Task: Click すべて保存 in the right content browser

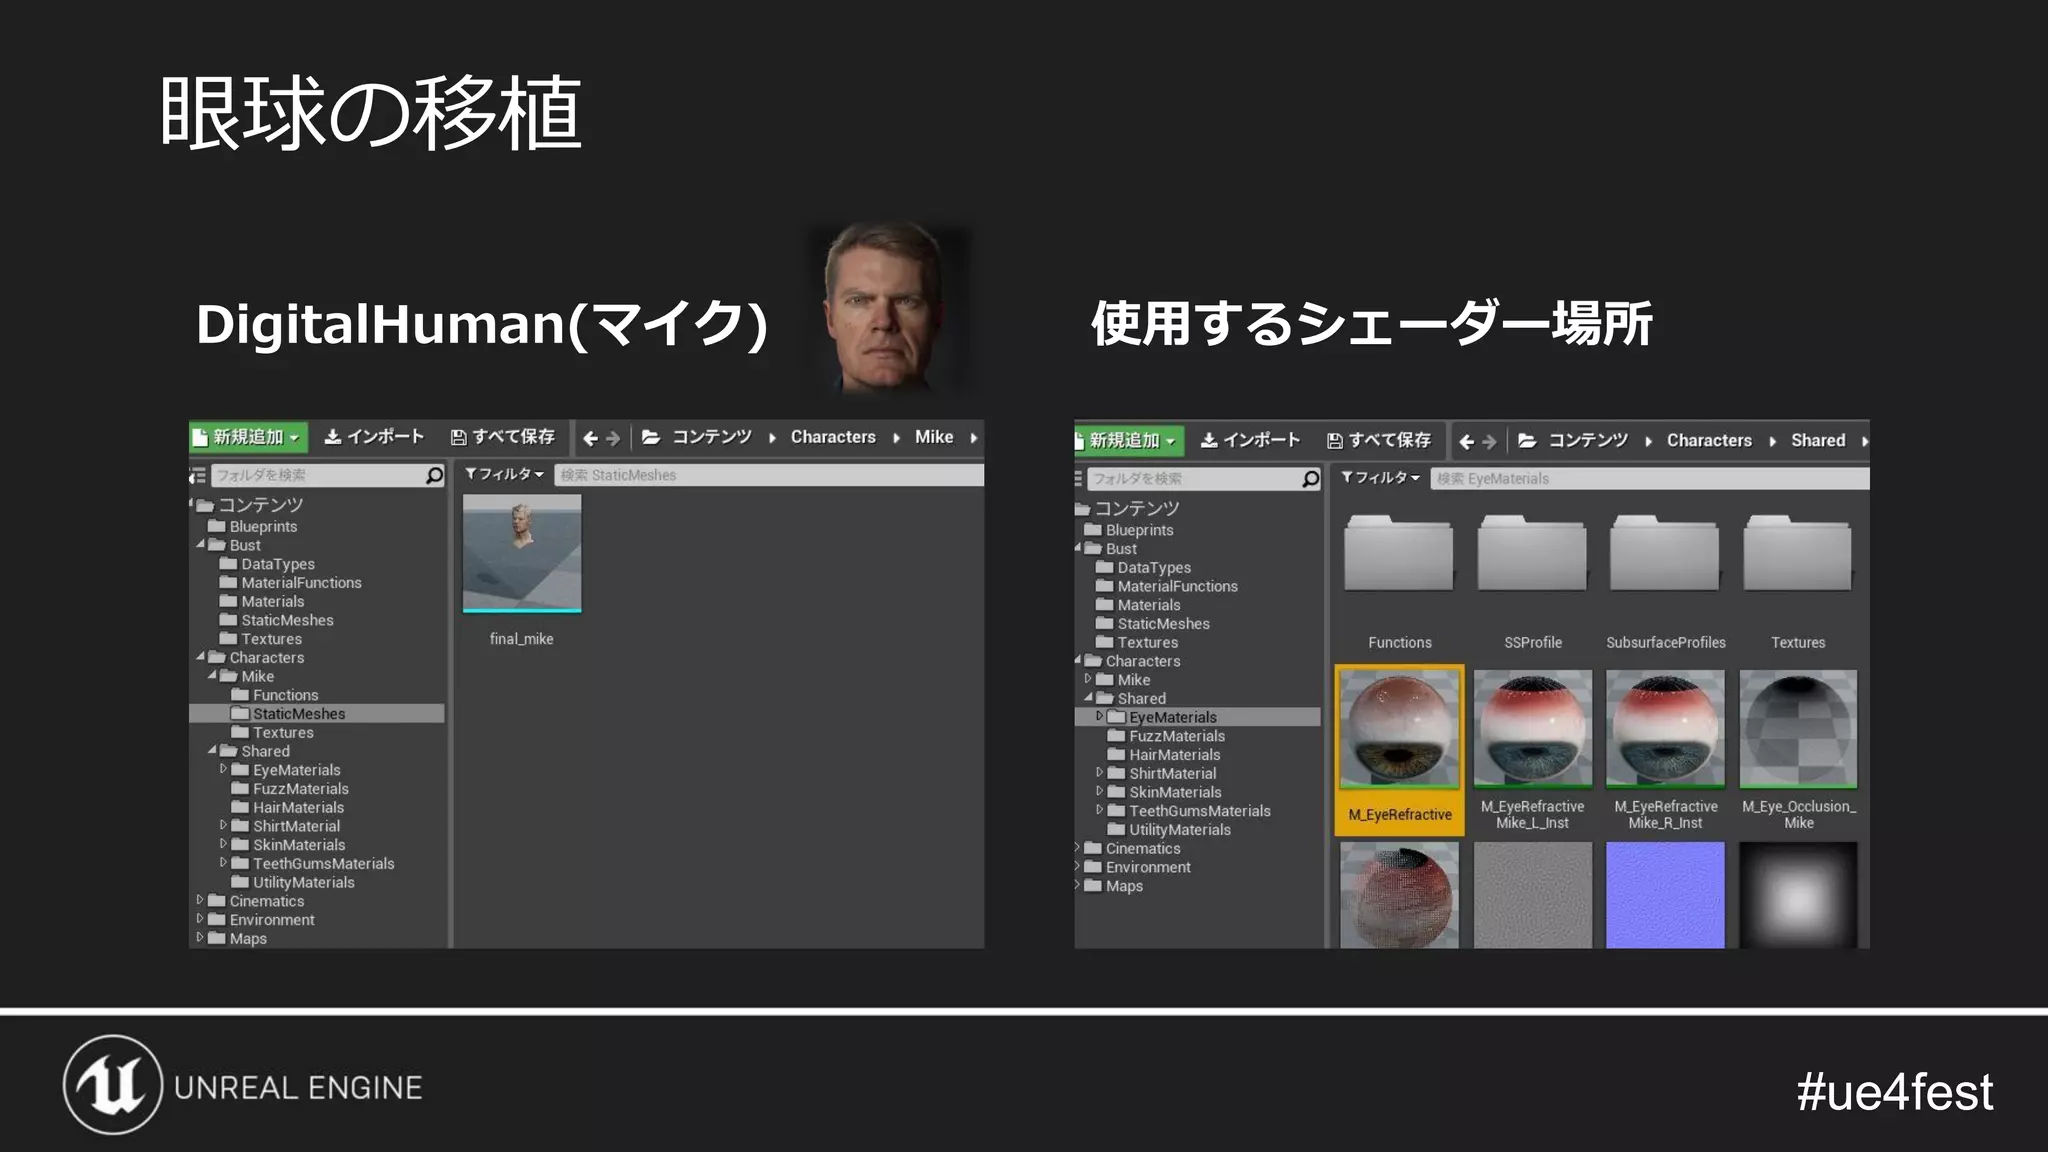Action: (1379, 440)
